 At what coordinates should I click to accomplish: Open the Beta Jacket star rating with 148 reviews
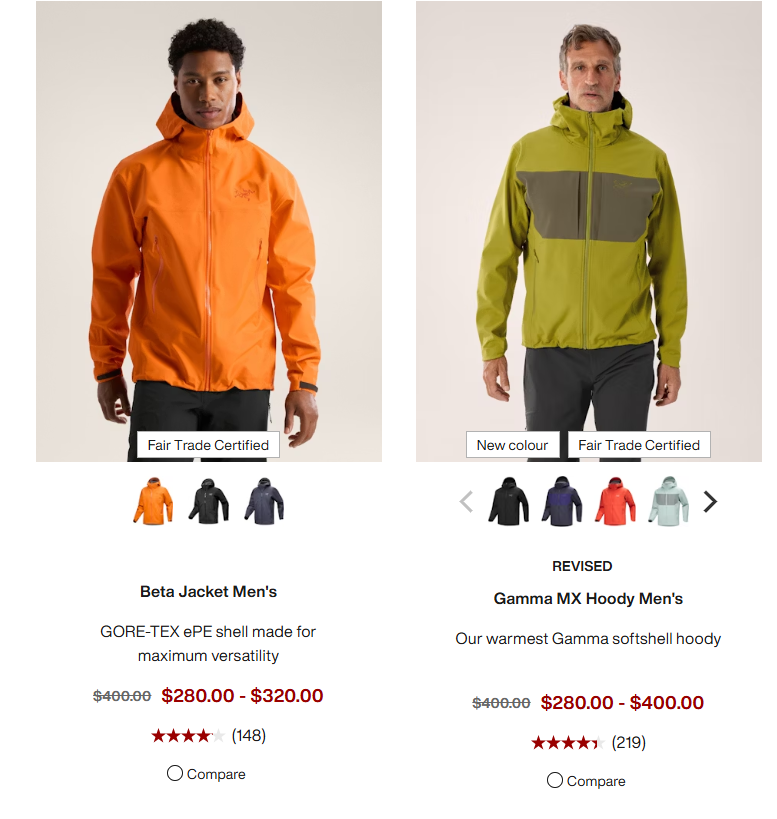[x=208, y=736]
